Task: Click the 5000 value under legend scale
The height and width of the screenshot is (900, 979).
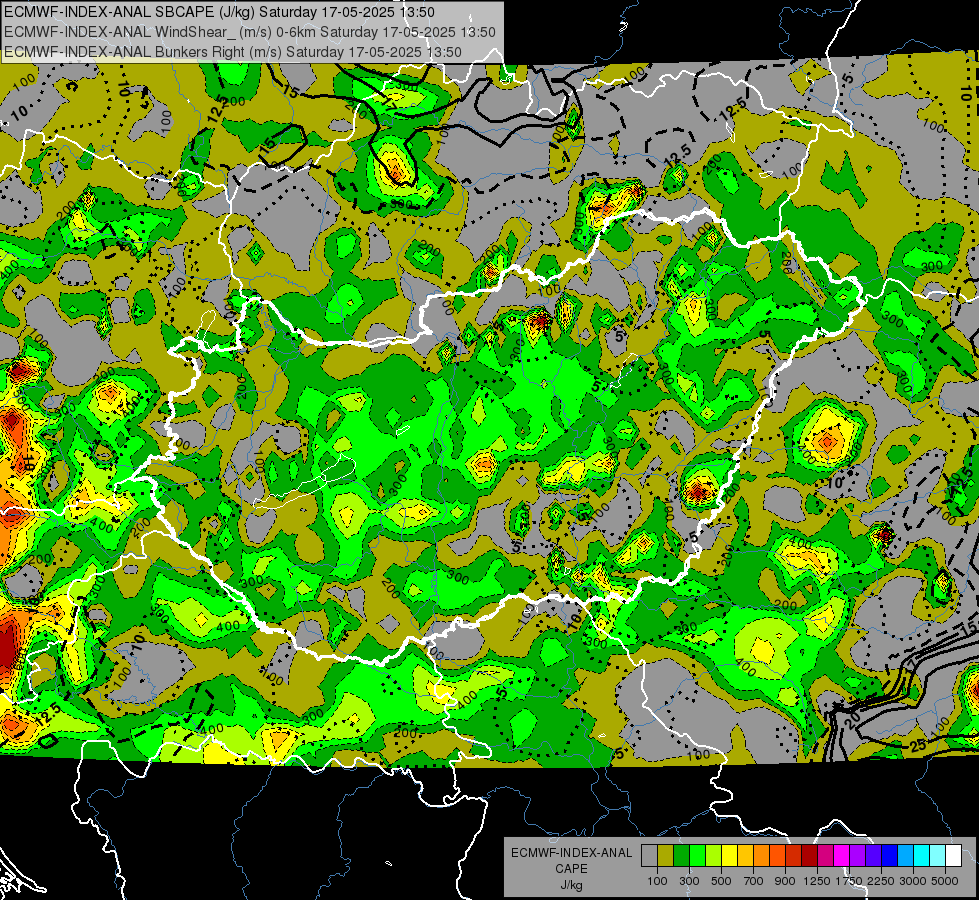Action: (945, 881)
